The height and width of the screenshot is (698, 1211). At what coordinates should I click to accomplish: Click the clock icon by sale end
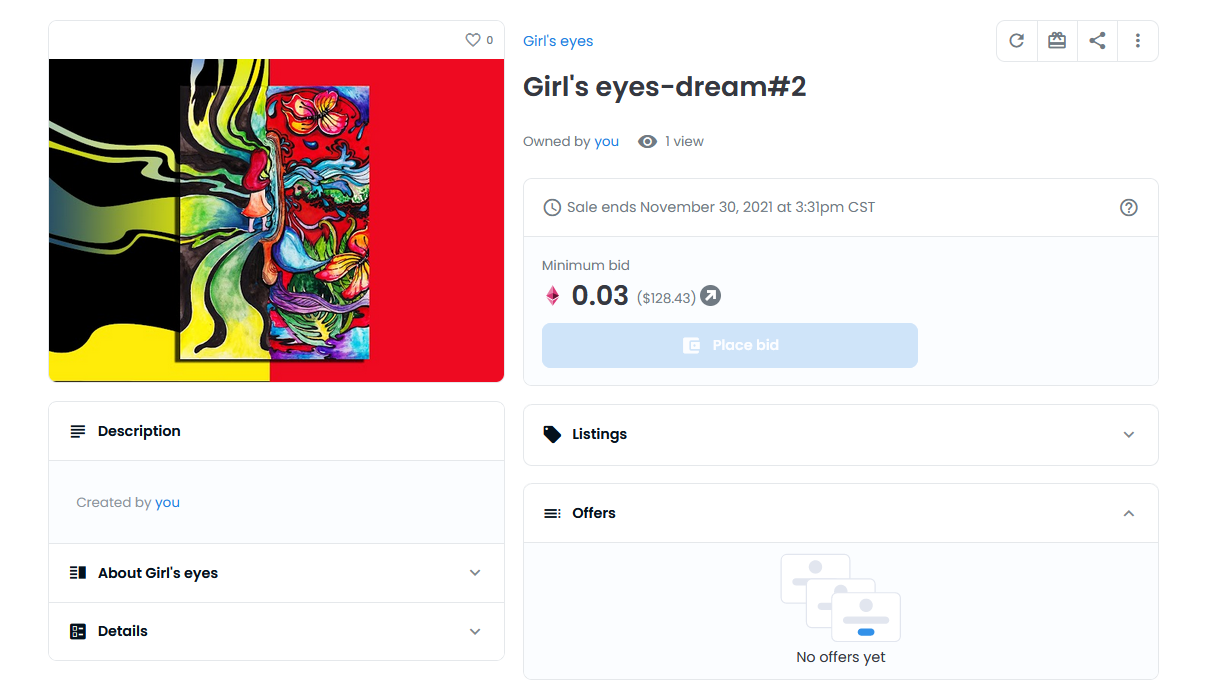(552, 208)
